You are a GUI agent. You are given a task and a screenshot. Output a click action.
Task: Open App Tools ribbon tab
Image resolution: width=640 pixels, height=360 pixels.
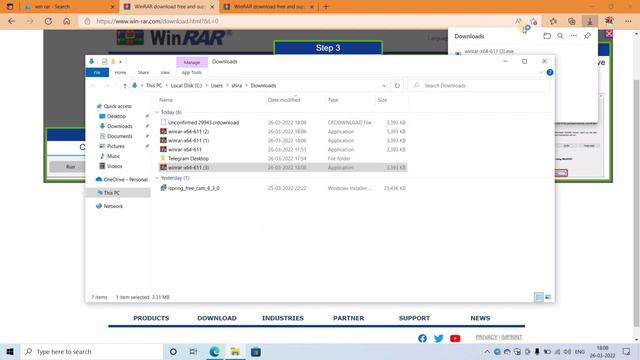point(192,73)
